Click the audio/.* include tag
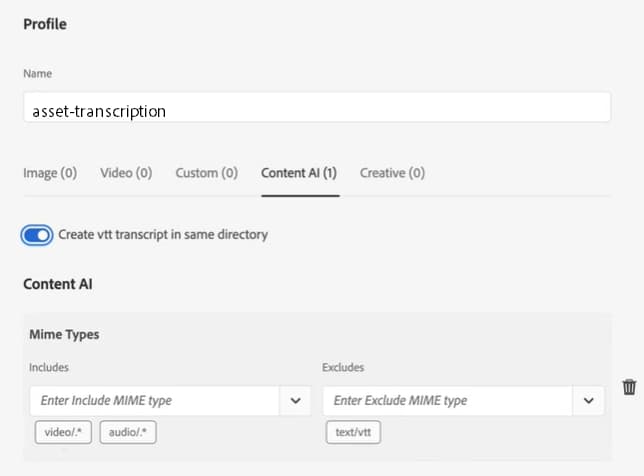Image resolution: width=644 pixels, height=476 pixels. [x=127, y=433]
